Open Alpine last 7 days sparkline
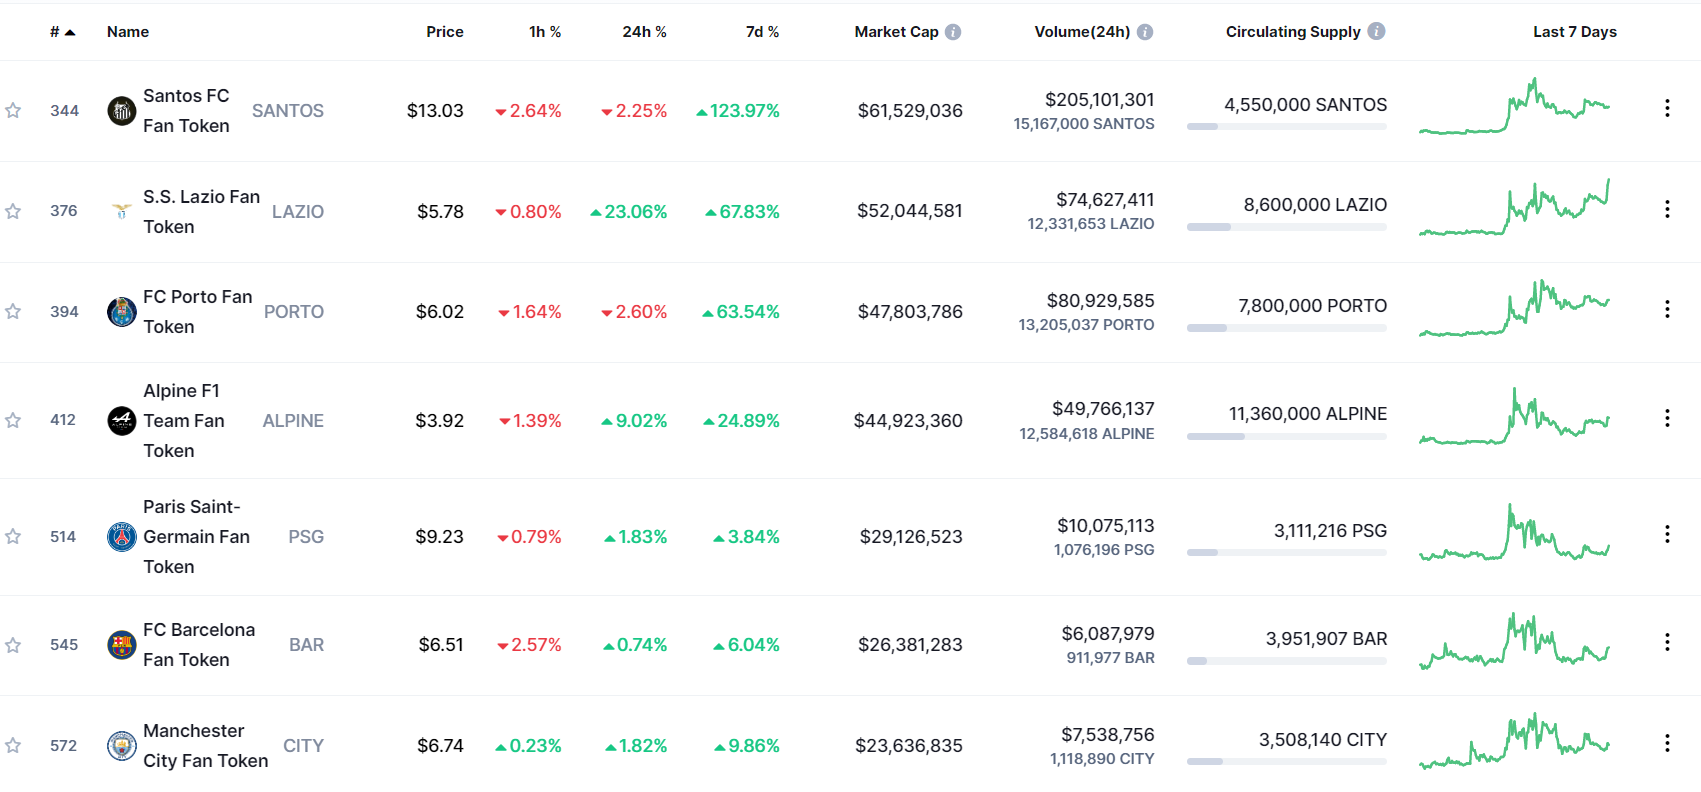1701x792 pixels. (1514, 416)
